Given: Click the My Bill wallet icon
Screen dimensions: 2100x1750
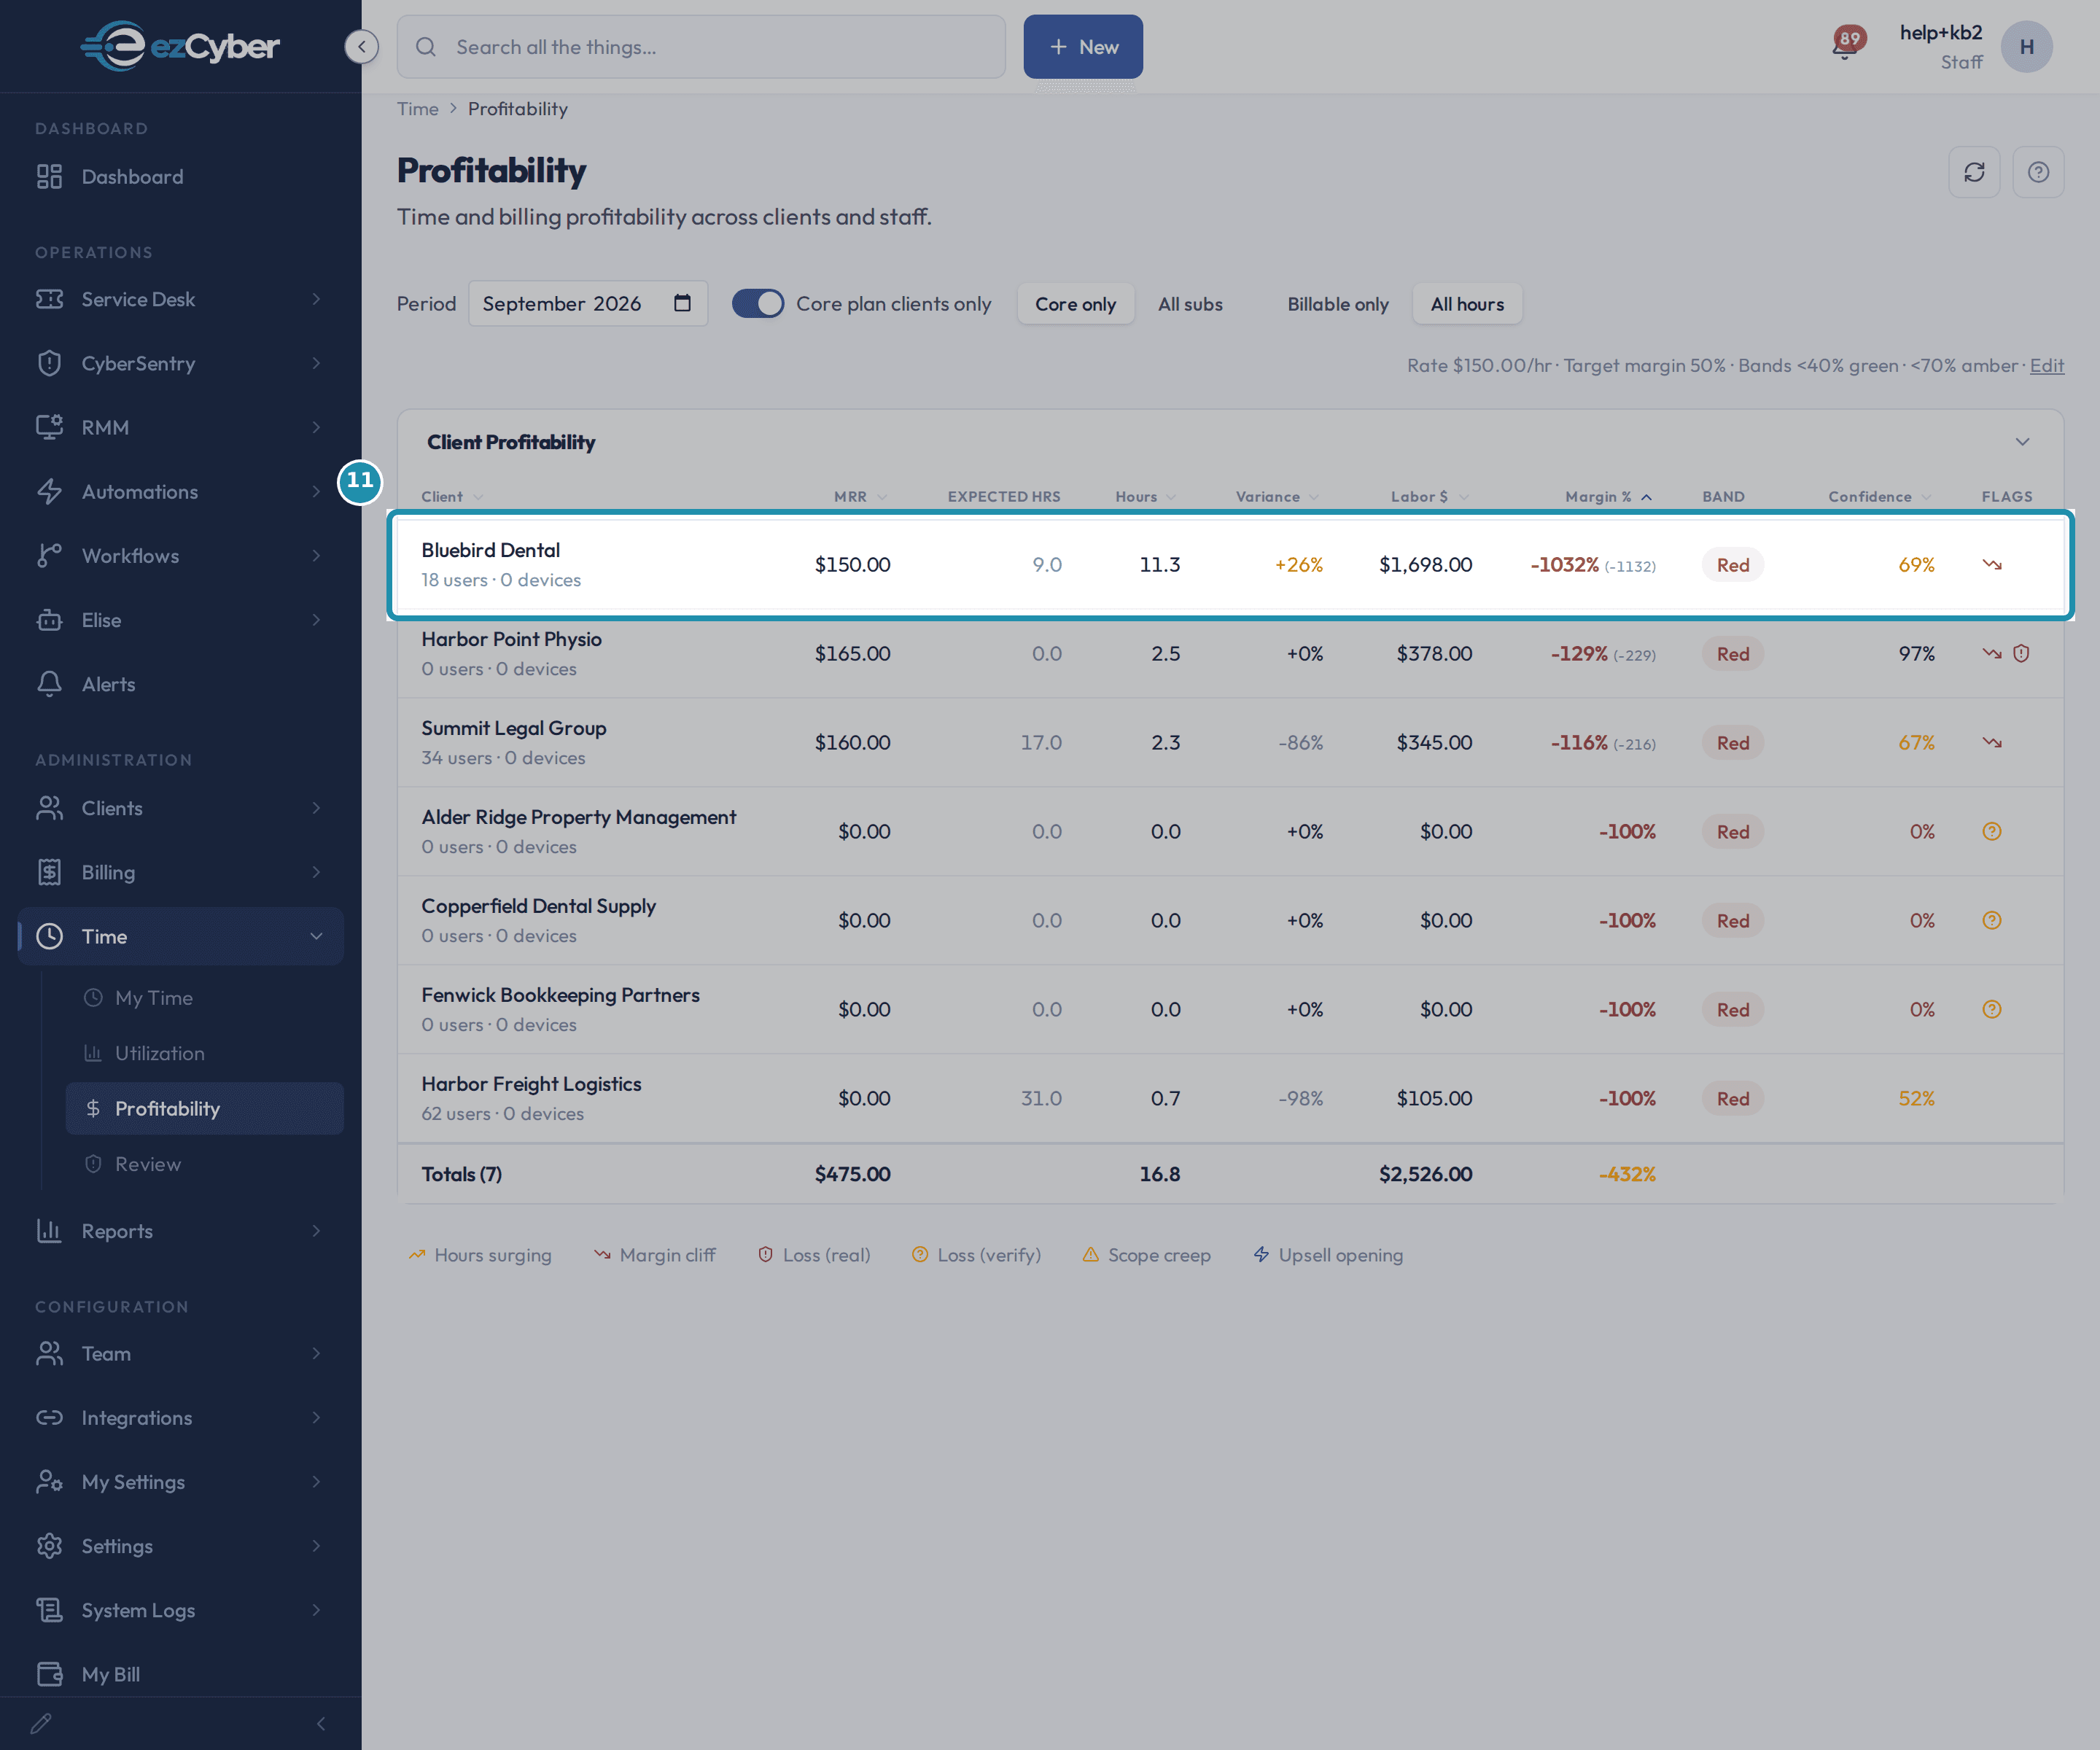Looking at the screenshot, I should (x=49, y=1674).
